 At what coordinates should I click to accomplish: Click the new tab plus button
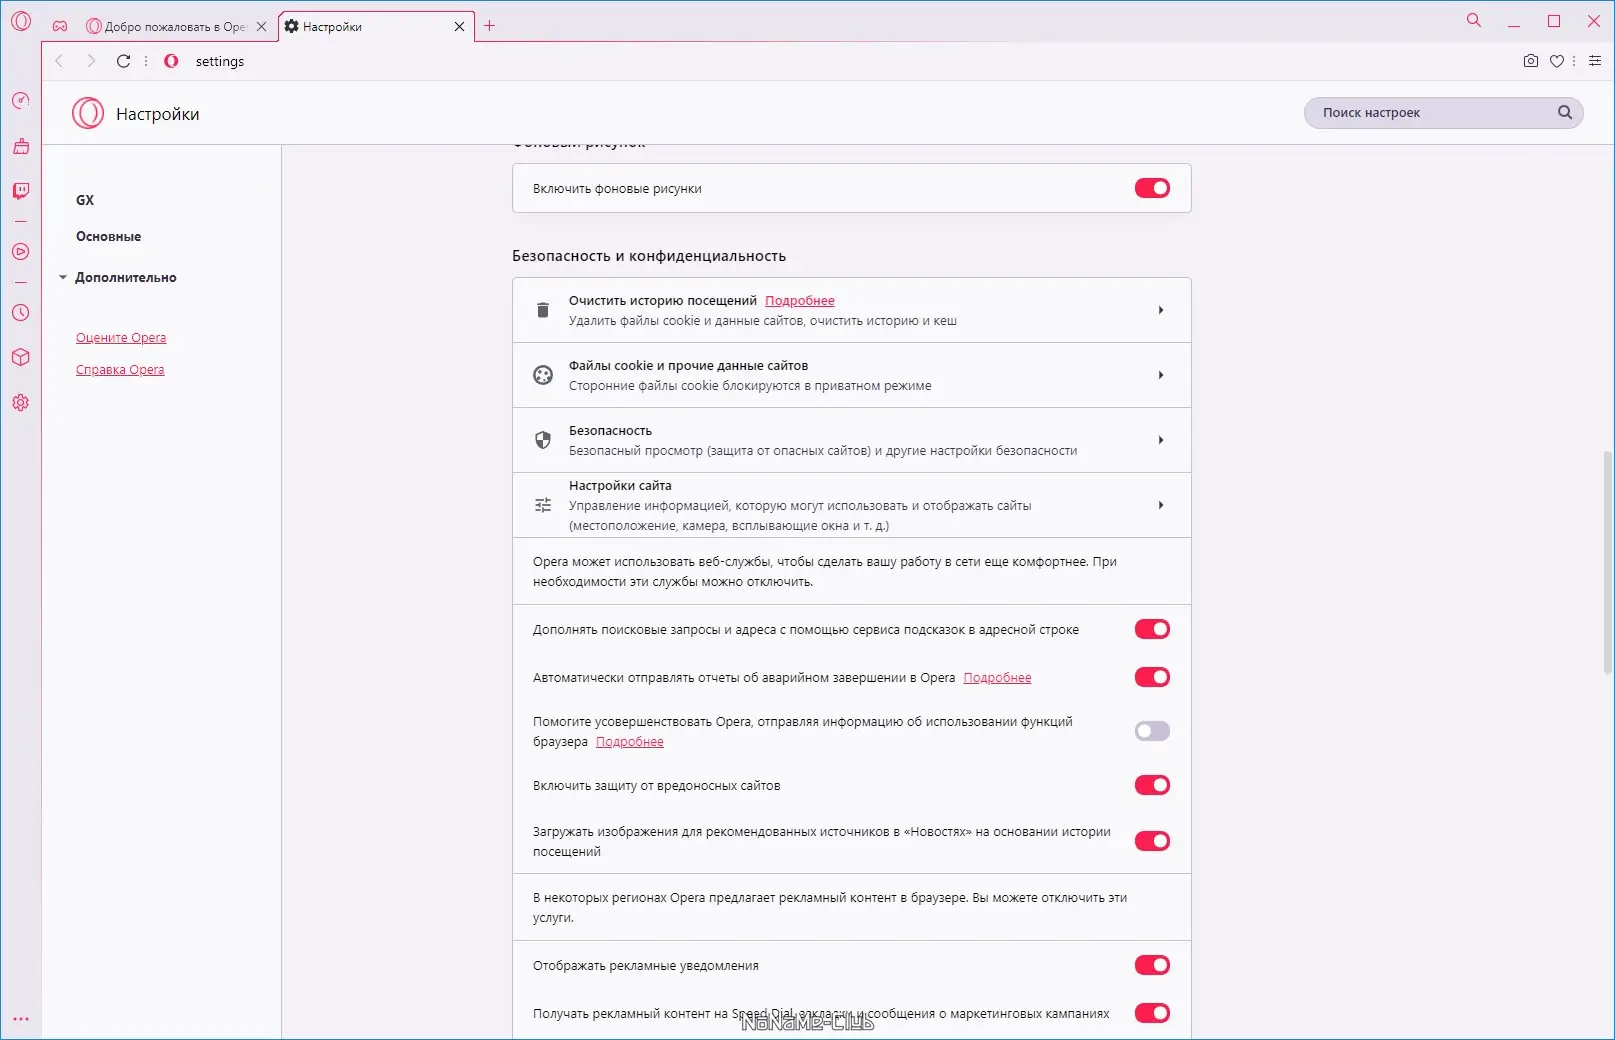pyautogui.click(x=490, y=26)
